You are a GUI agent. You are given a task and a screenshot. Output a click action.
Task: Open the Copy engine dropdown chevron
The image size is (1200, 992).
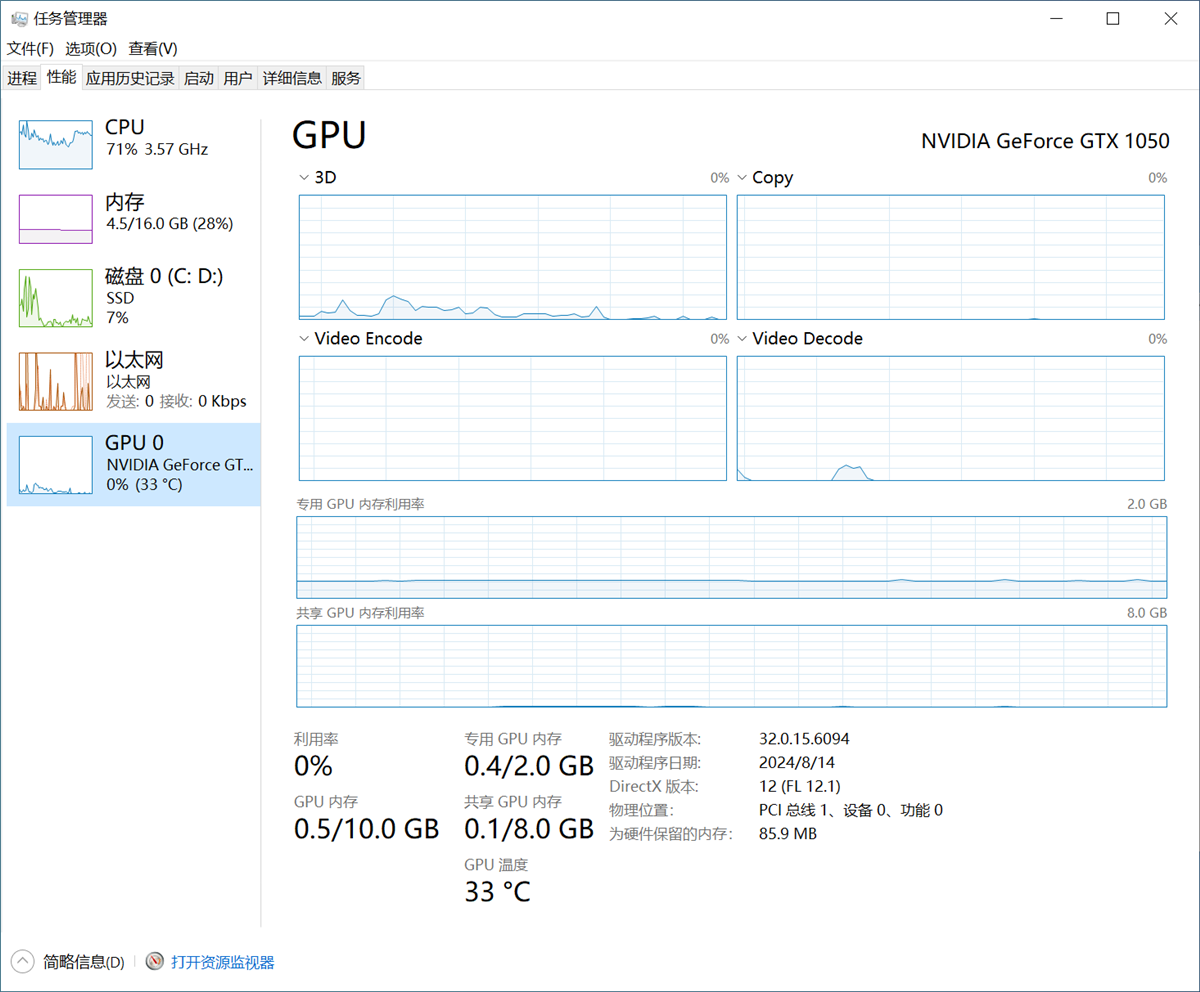click(742, 178)
